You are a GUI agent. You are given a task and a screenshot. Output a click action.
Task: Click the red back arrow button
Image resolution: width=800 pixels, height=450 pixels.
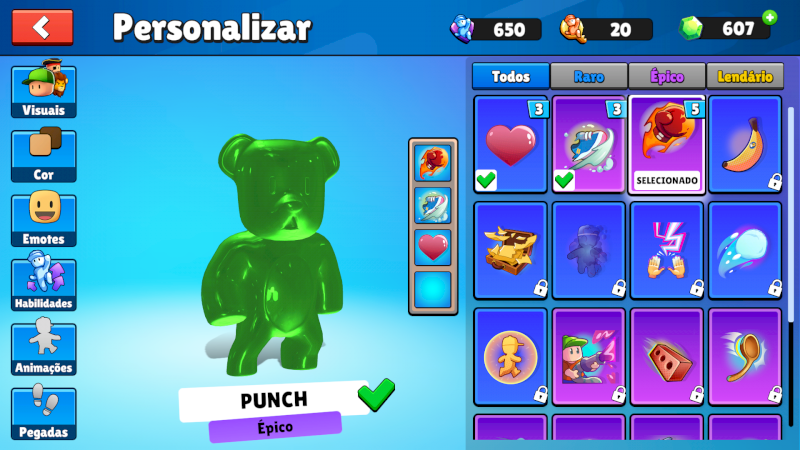(42, 28)
